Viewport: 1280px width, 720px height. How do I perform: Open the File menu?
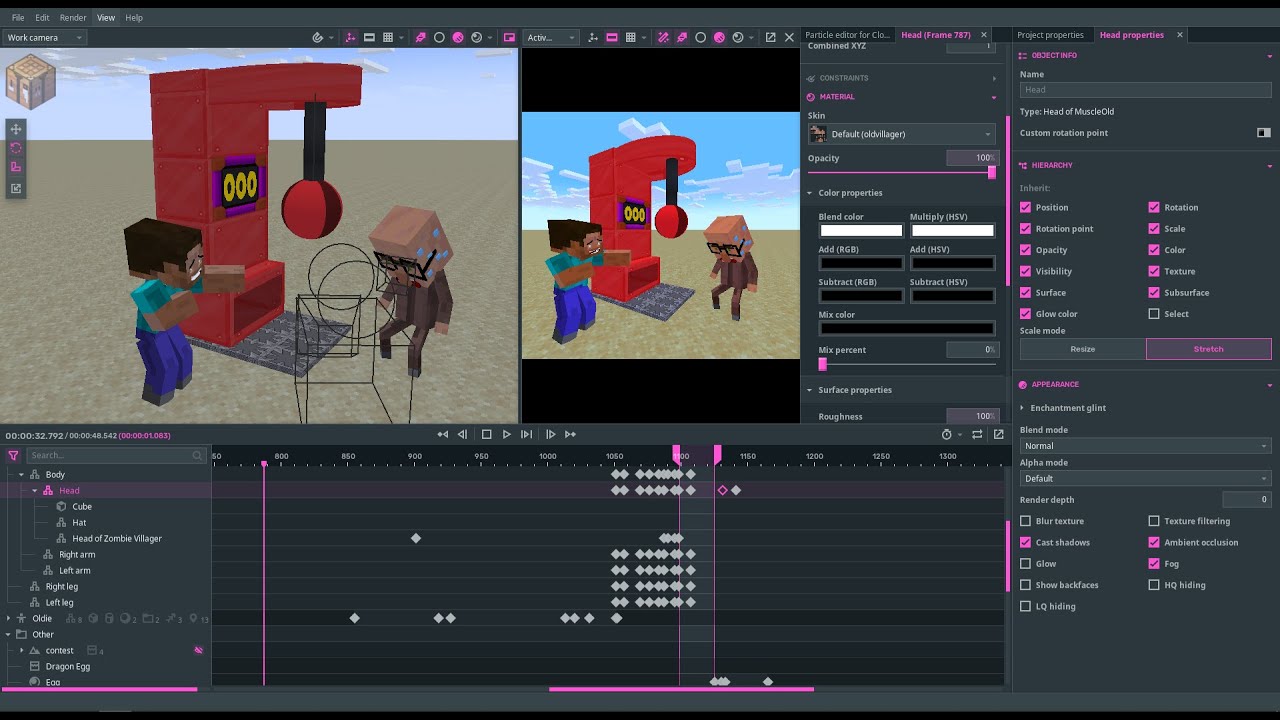coord(18,18)
